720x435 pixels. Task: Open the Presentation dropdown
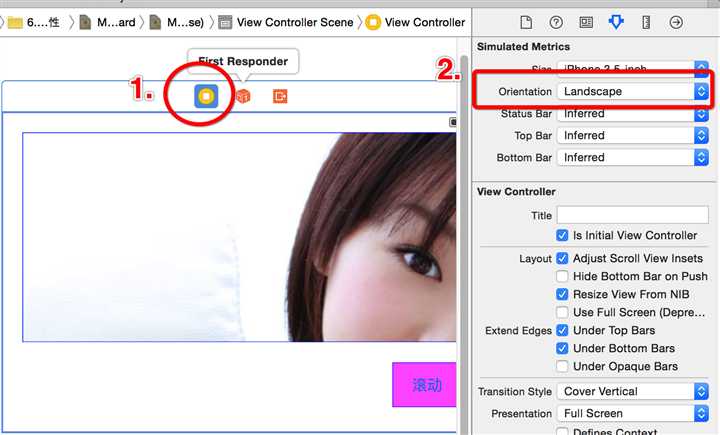pos(633,413)
